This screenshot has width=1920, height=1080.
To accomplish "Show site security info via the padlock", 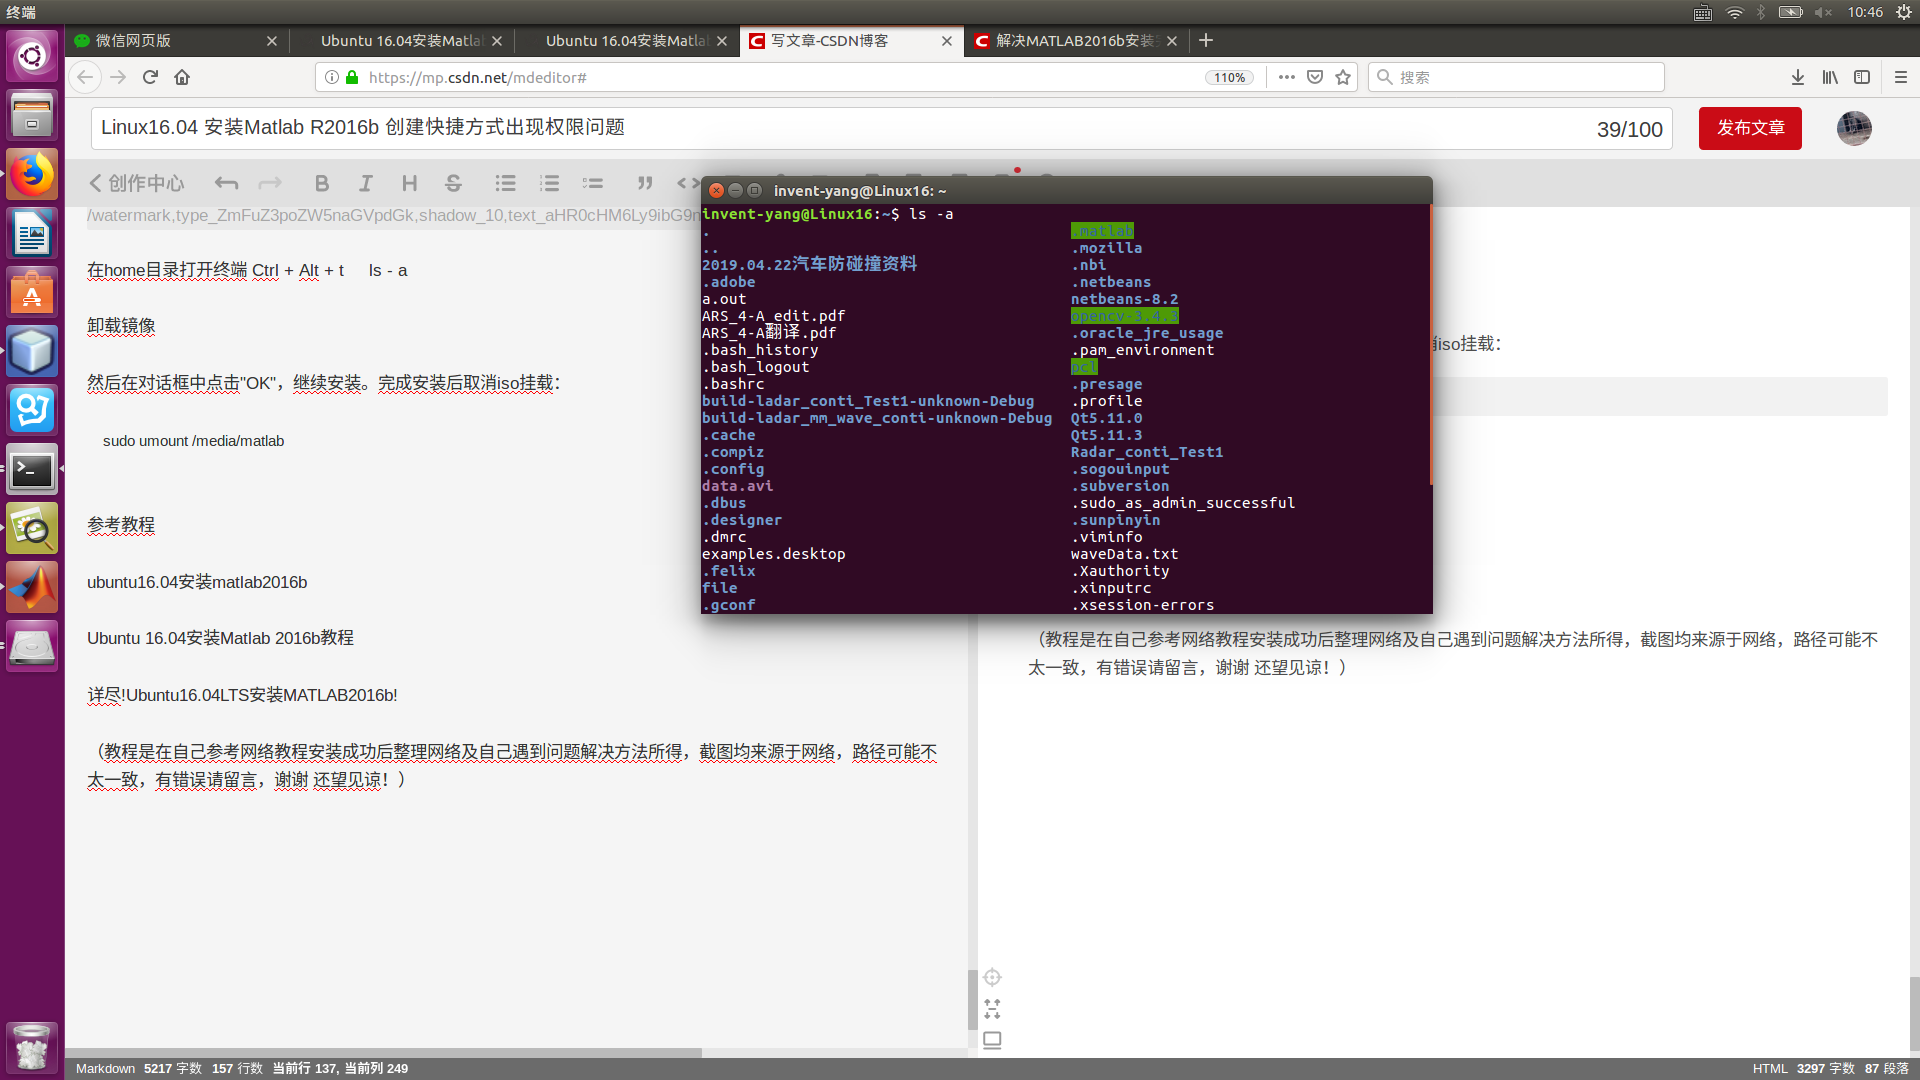I will tap(352, 77).
